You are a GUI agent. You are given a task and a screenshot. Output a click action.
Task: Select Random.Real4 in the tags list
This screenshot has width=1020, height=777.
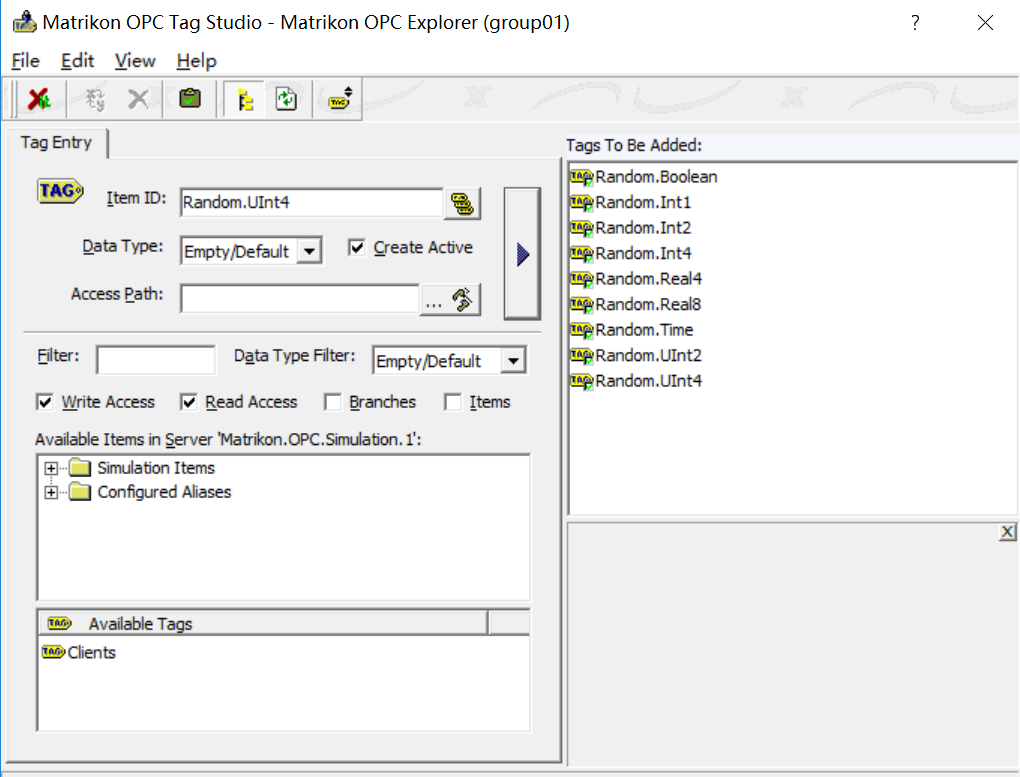(649, 279)
